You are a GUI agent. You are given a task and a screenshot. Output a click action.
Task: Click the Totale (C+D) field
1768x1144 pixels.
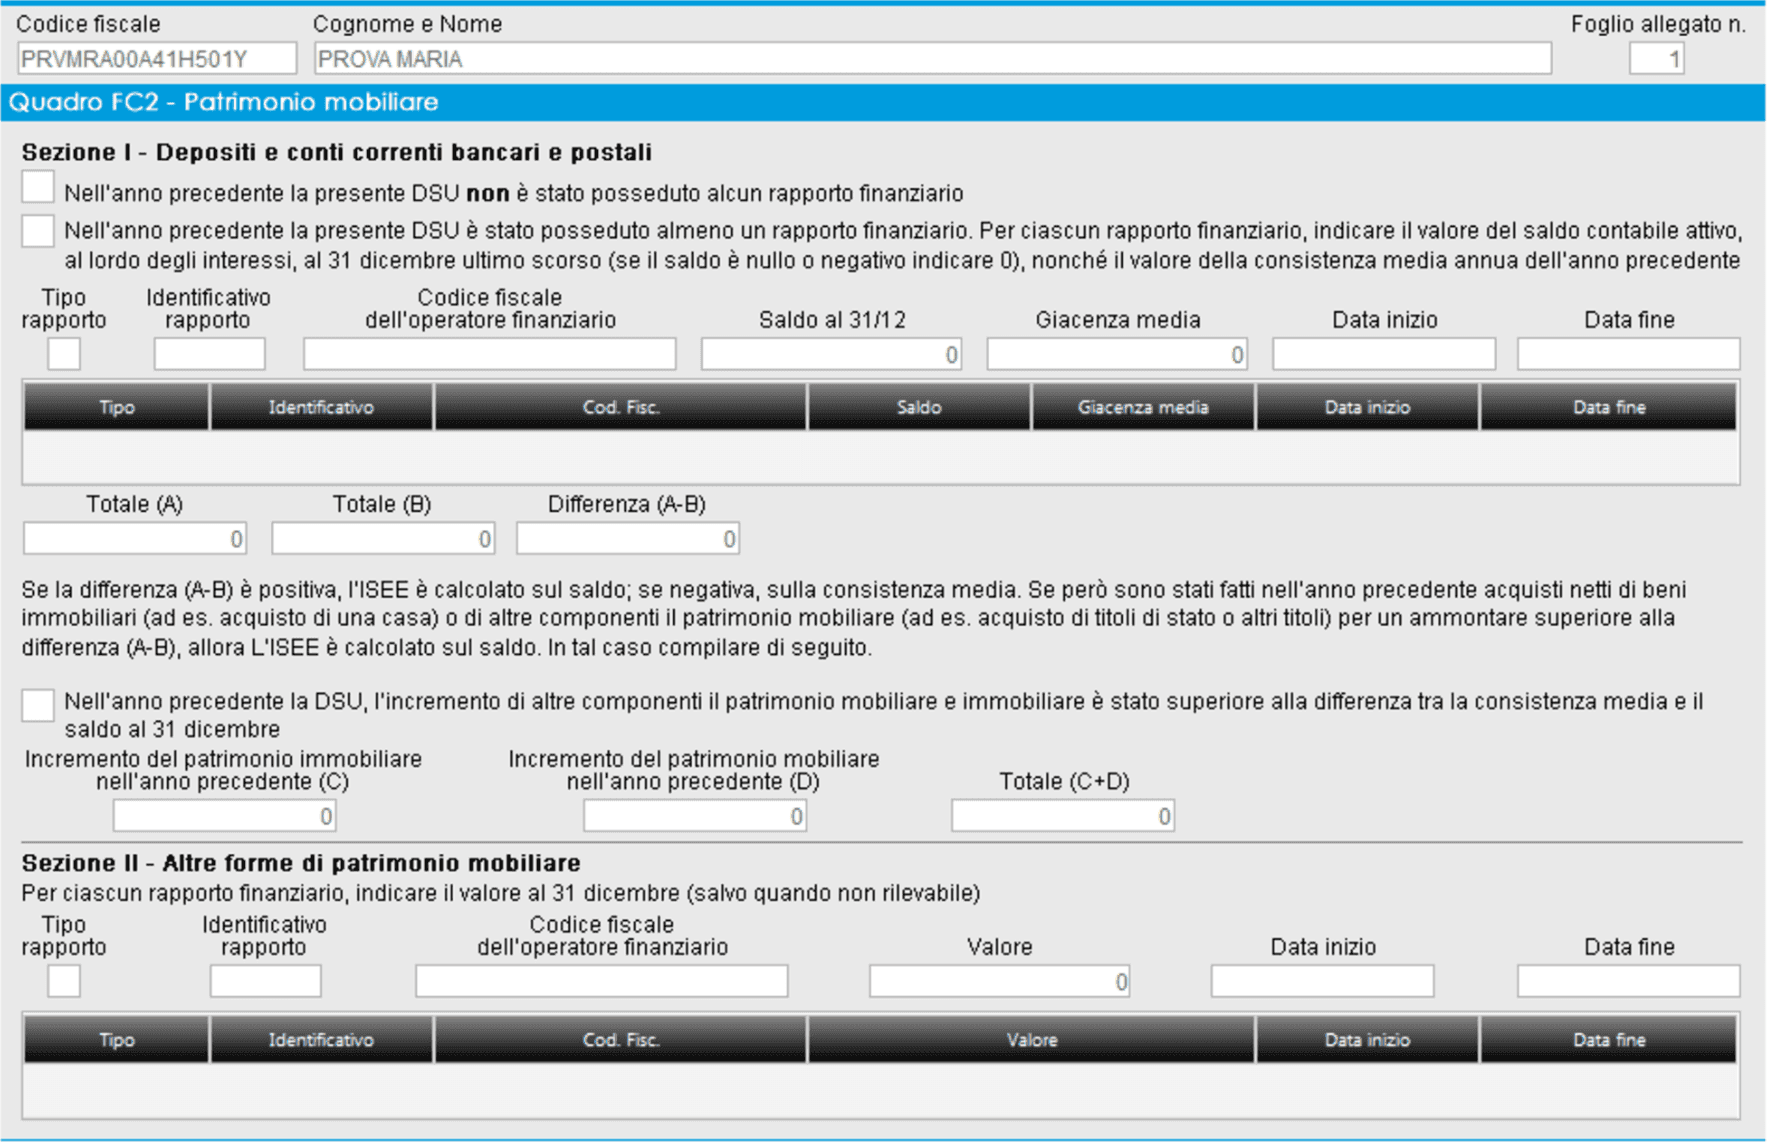(x=1061, y=815)
